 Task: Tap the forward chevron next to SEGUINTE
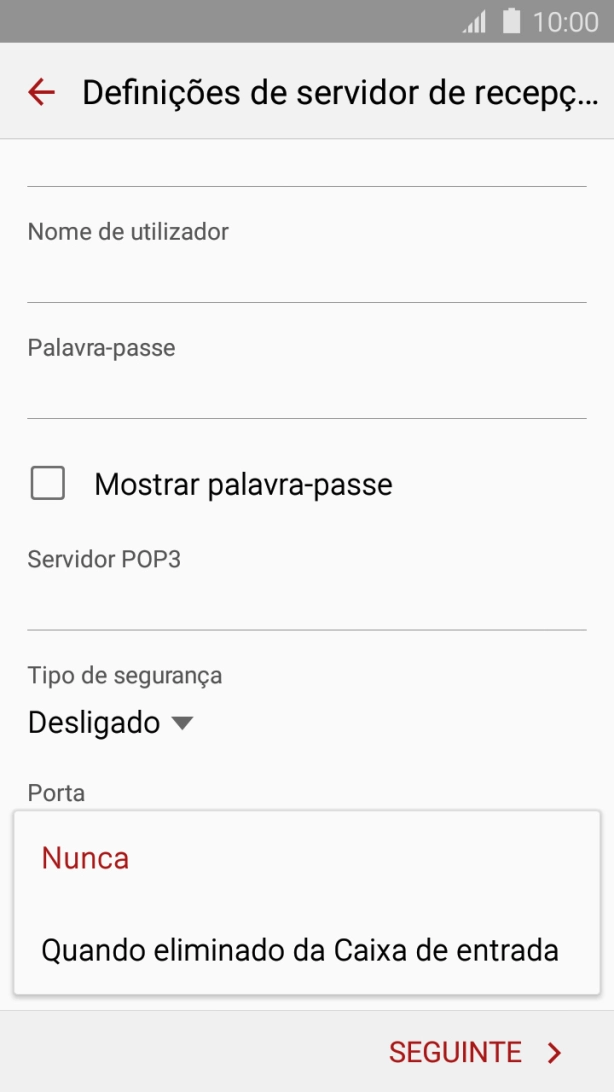point(554,1052)
